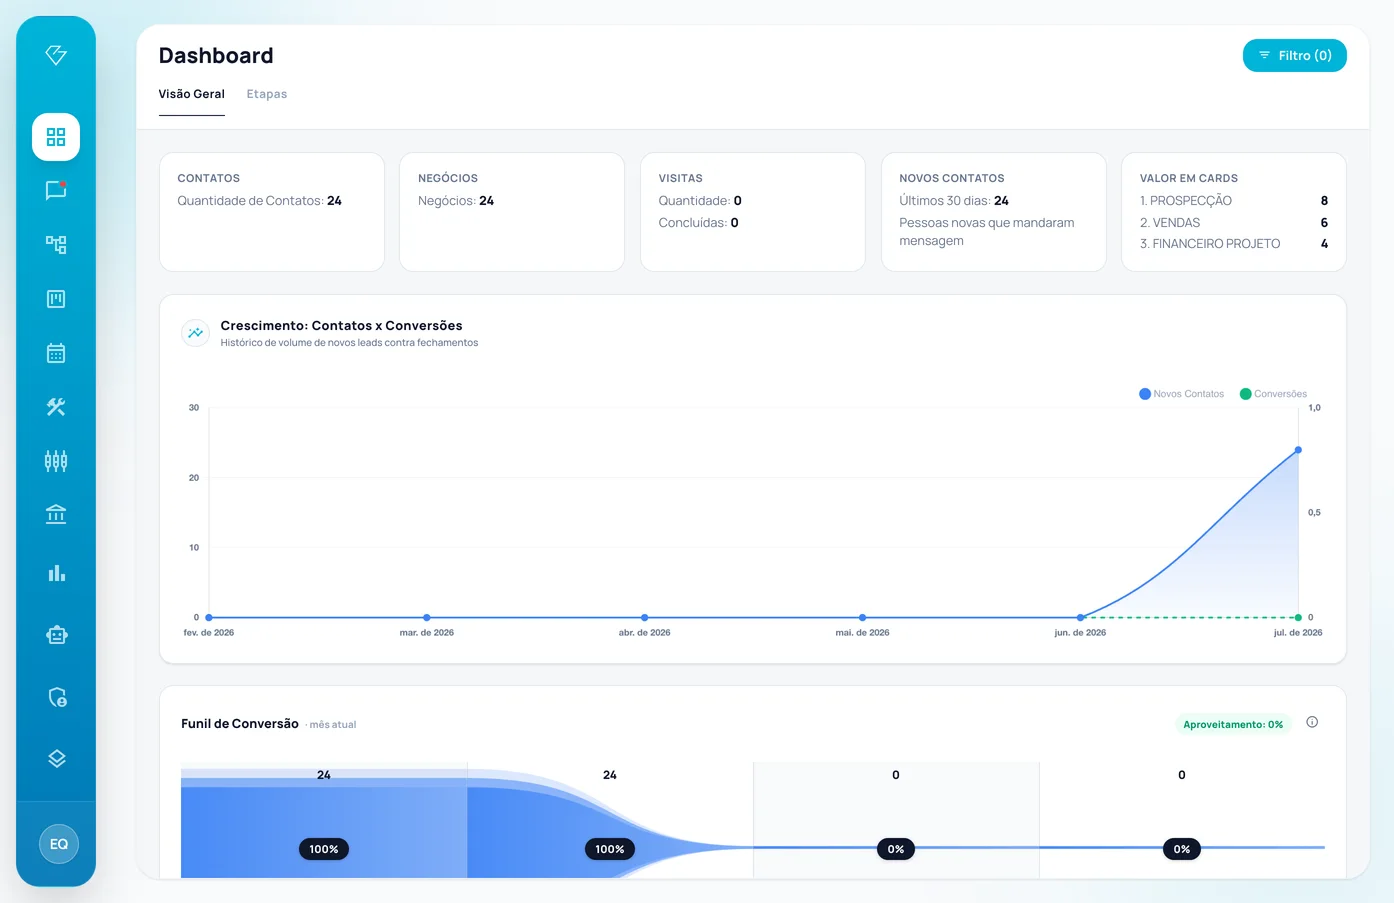Click the diamond logo icon in sidebar

[x=56, y=55]
